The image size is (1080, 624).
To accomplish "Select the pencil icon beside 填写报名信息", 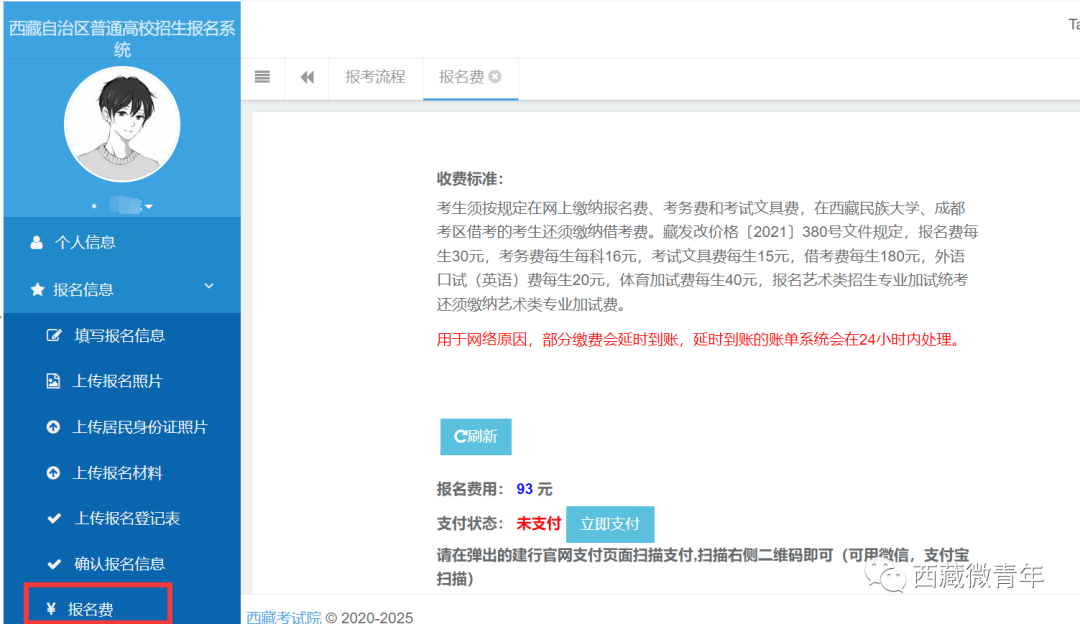I will pos(56,336).
